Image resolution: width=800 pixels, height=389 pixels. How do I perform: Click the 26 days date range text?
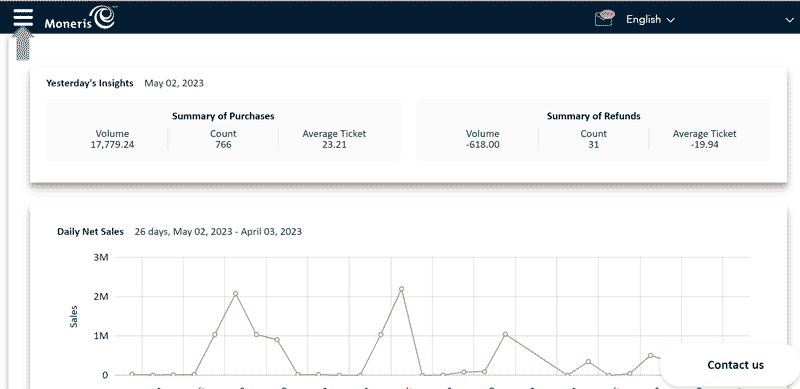pyautogui.click(x=218, y=232)
